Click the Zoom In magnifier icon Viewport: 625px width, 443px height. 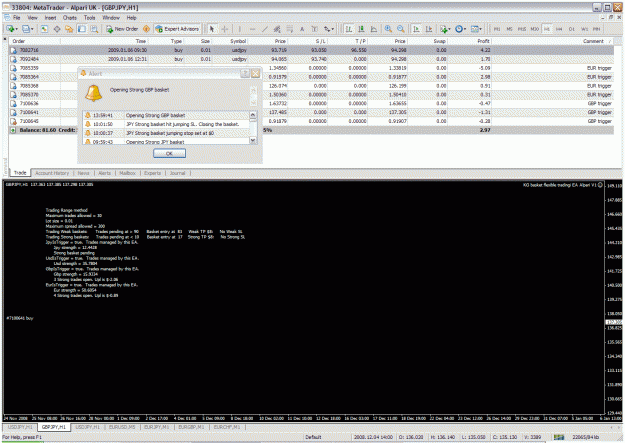pos(388,29)
